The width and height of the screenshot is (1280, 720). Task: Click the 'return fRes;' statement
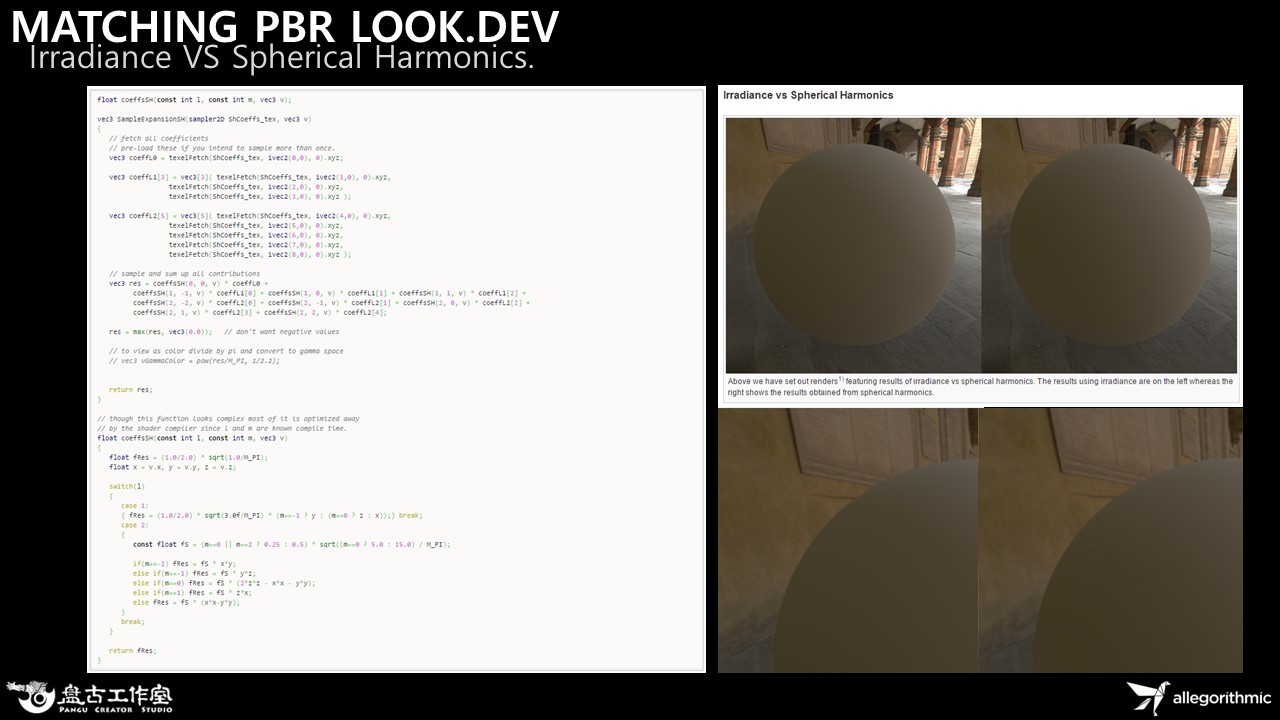point(133,651)
